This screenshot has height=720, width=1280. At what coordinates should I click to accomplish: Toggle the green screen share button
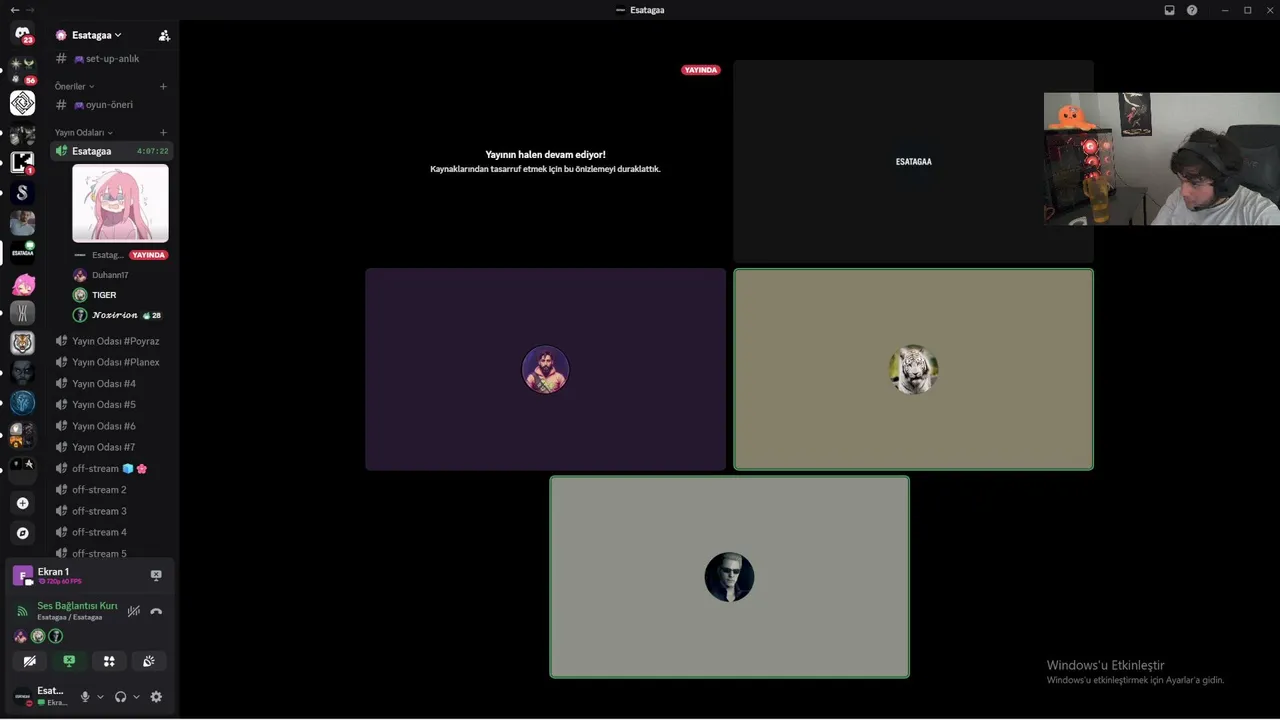click(x=69, y=661)
